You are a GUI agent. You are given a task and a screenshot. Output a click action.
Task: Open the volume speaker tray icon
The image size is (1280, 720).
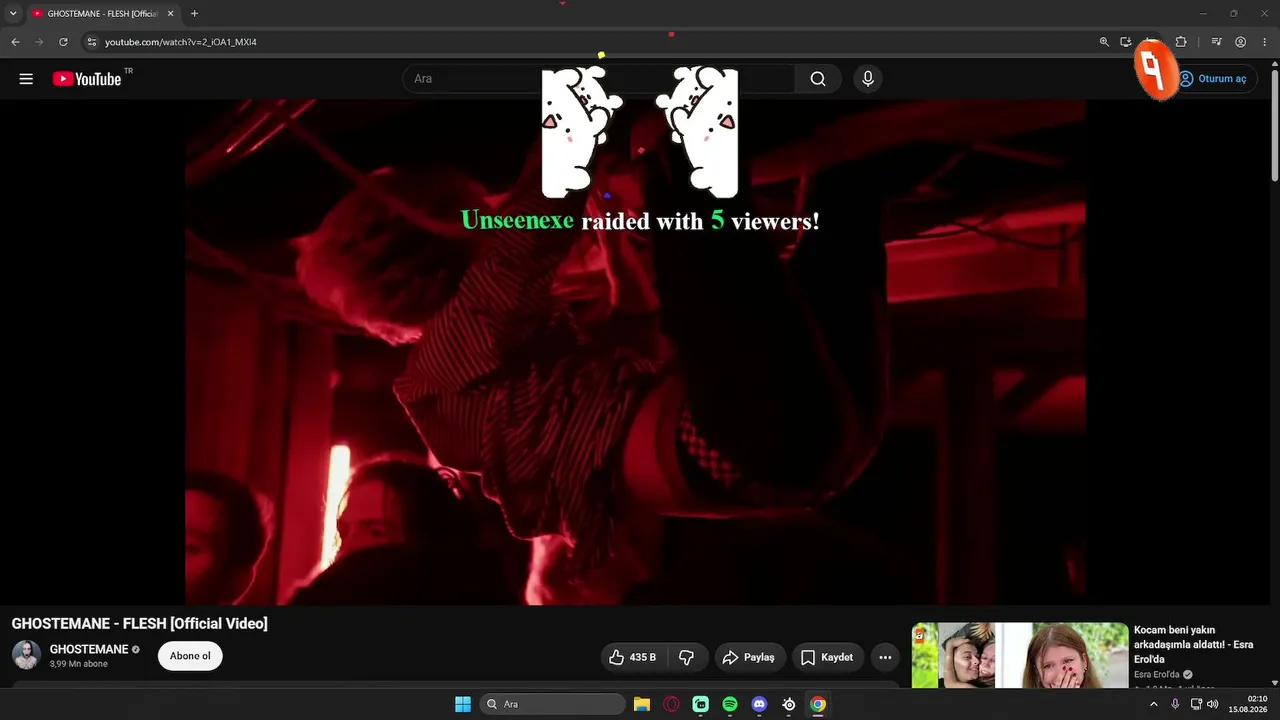(1213, 704)
